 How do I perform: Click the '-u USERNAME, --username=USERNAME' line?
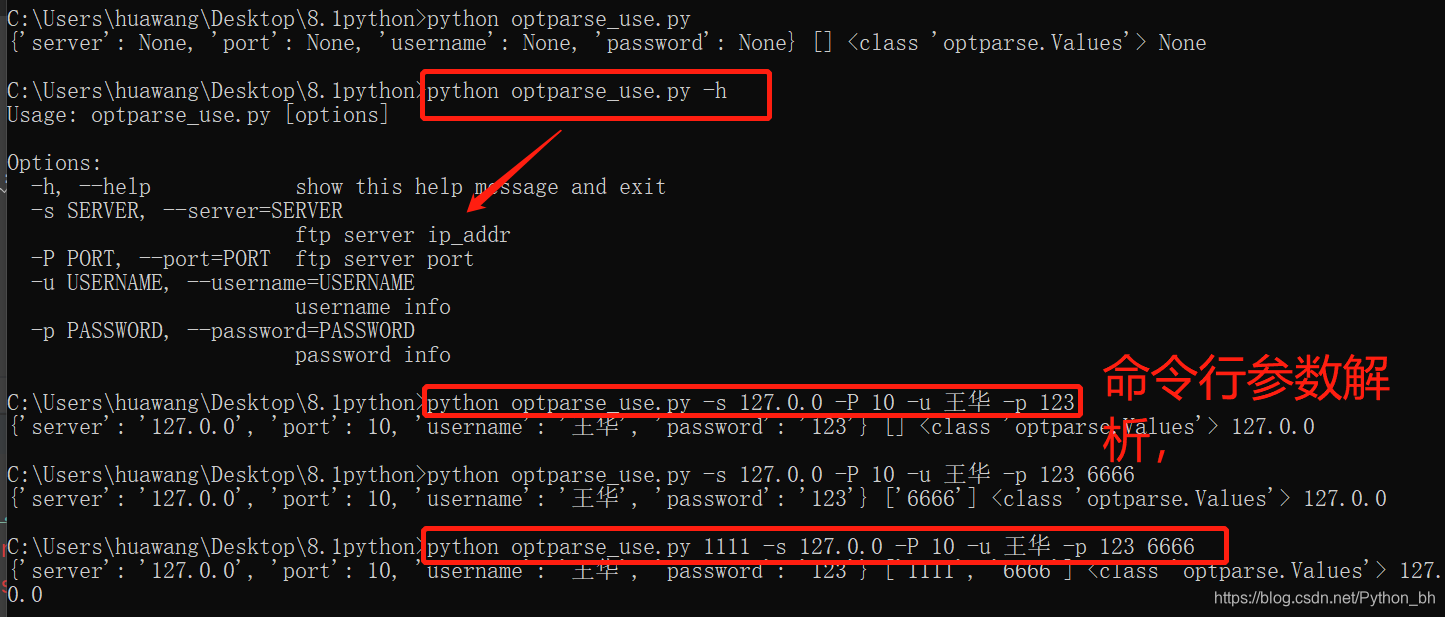(x=222, y=283)
